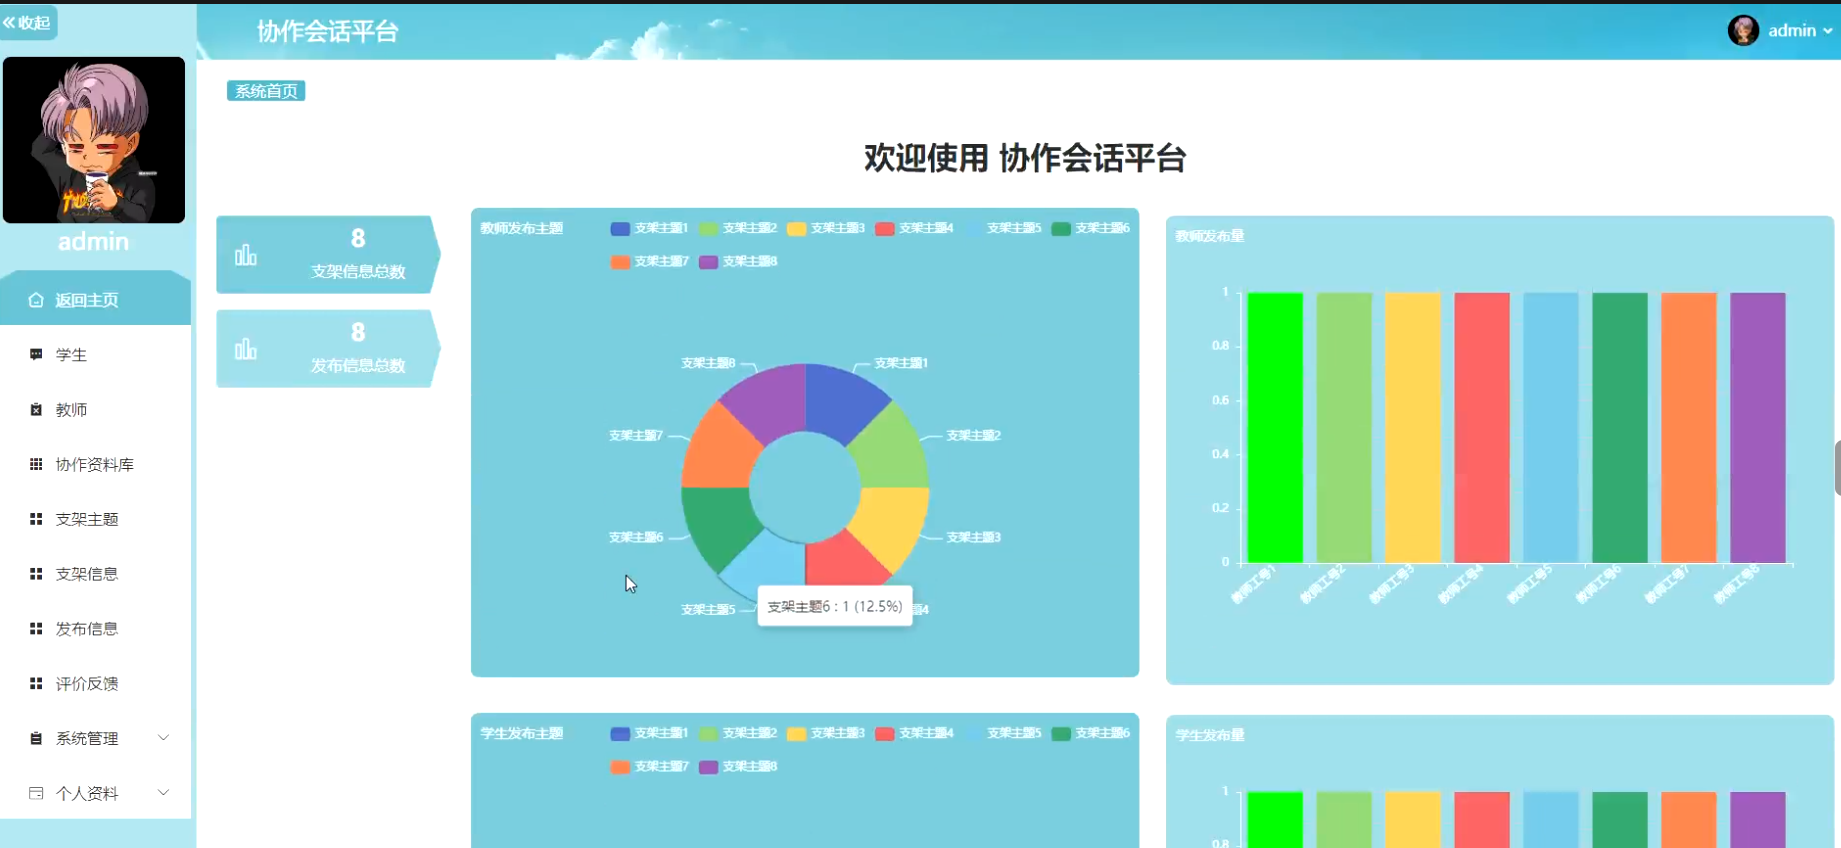This screenshot has width=1841, height=848.
Task: Click the grid icon next to 协作资料库
Action: (36, 464)
